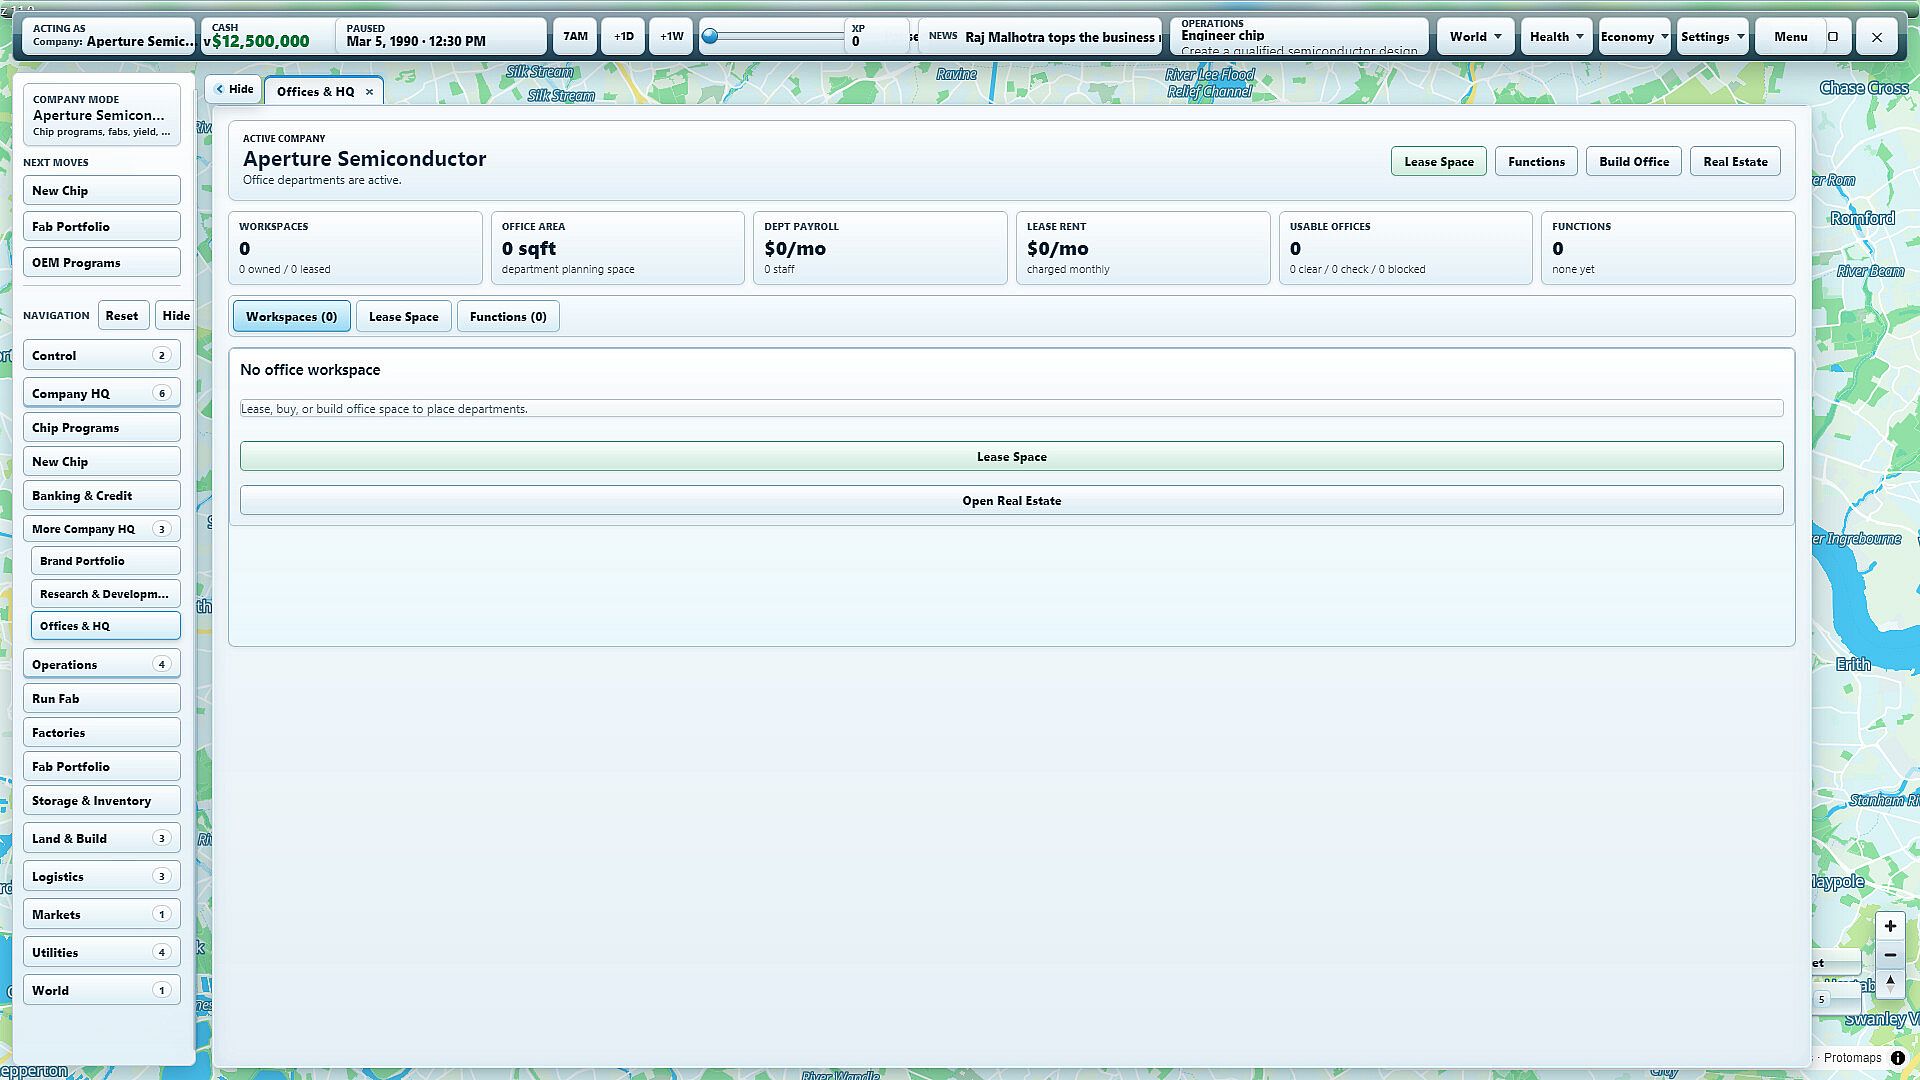Open the Company Mode card

point(102,115)
